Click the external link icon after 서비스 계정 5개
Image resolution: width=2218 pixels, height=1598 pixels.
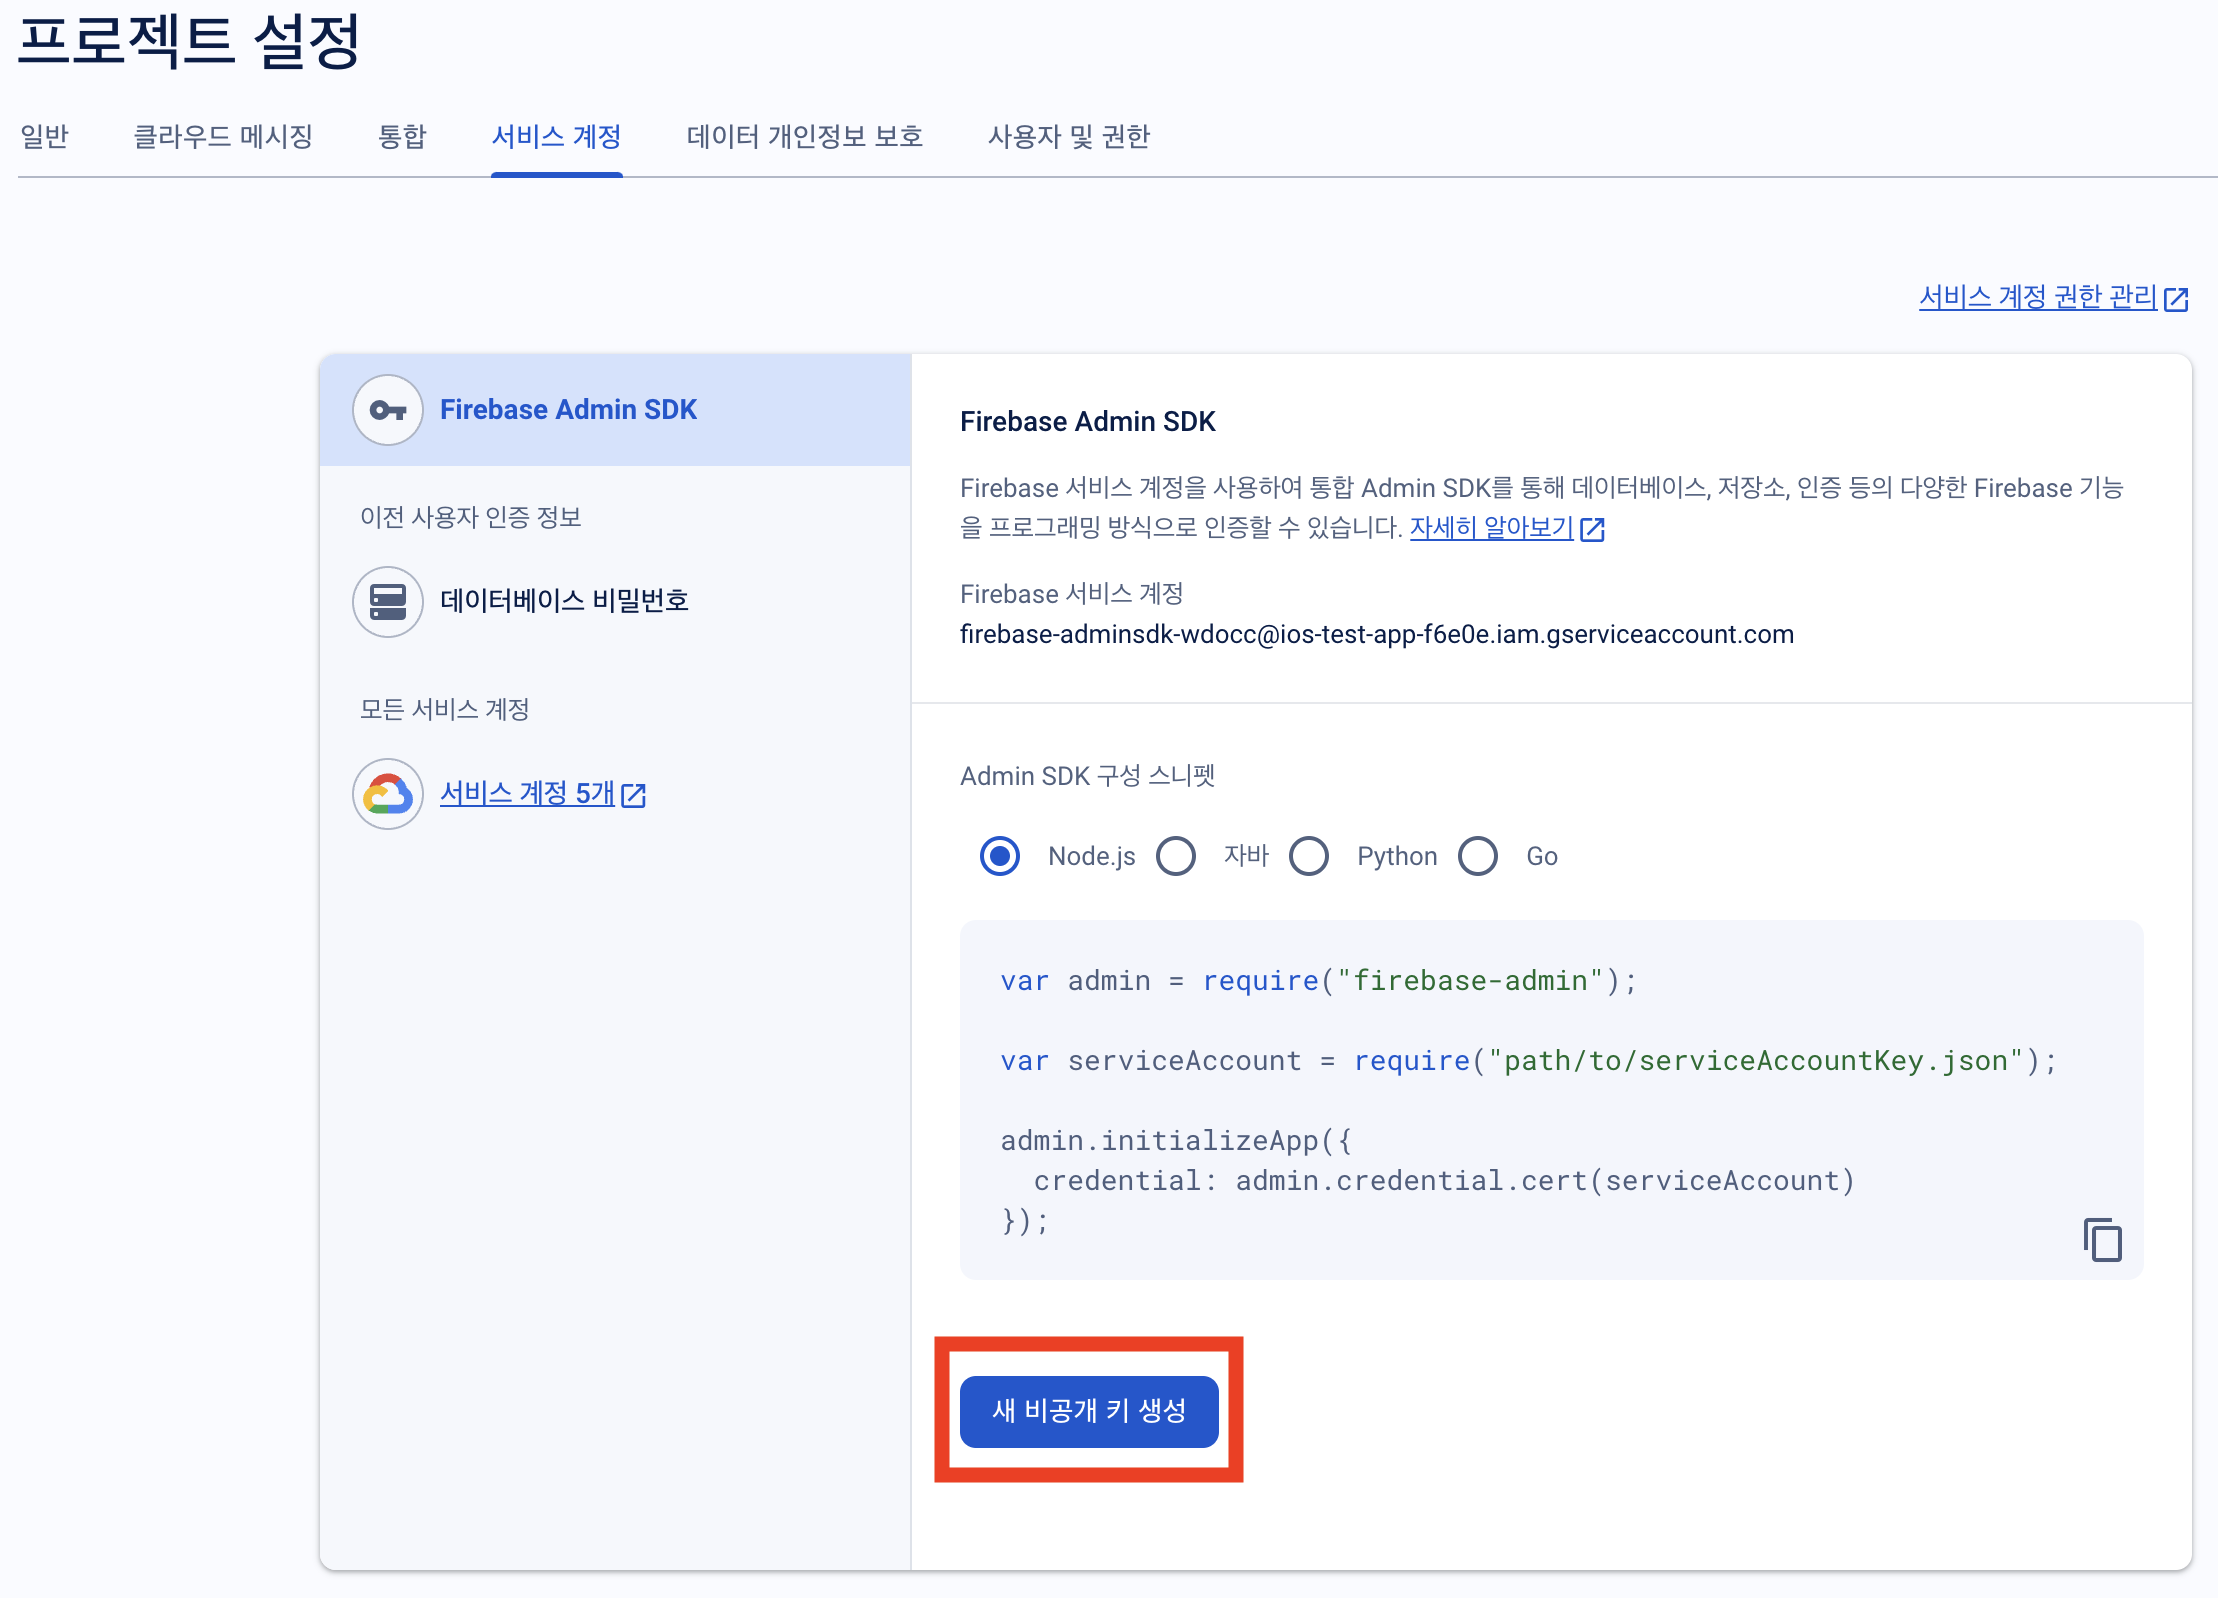pyautogui.click(x=633, y=795)
